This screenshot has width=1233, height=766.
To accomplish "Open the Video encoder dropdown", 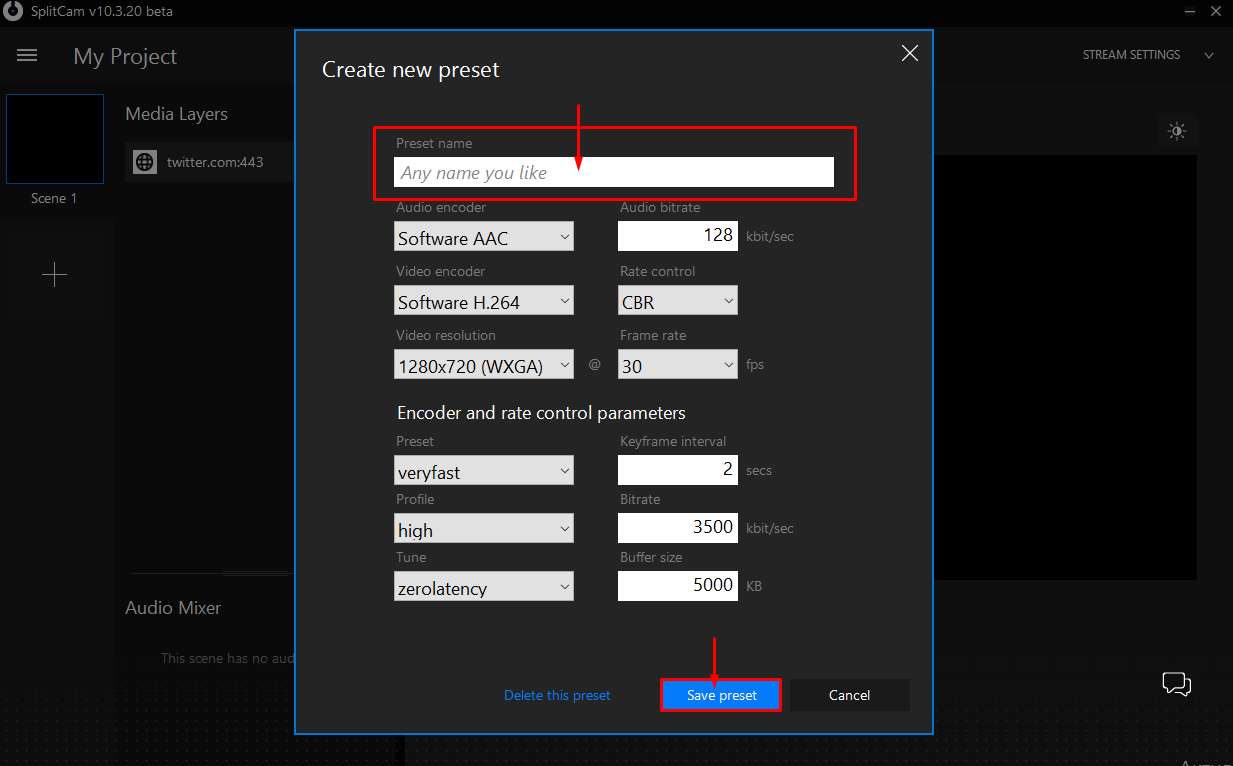I will click(483, 300).
